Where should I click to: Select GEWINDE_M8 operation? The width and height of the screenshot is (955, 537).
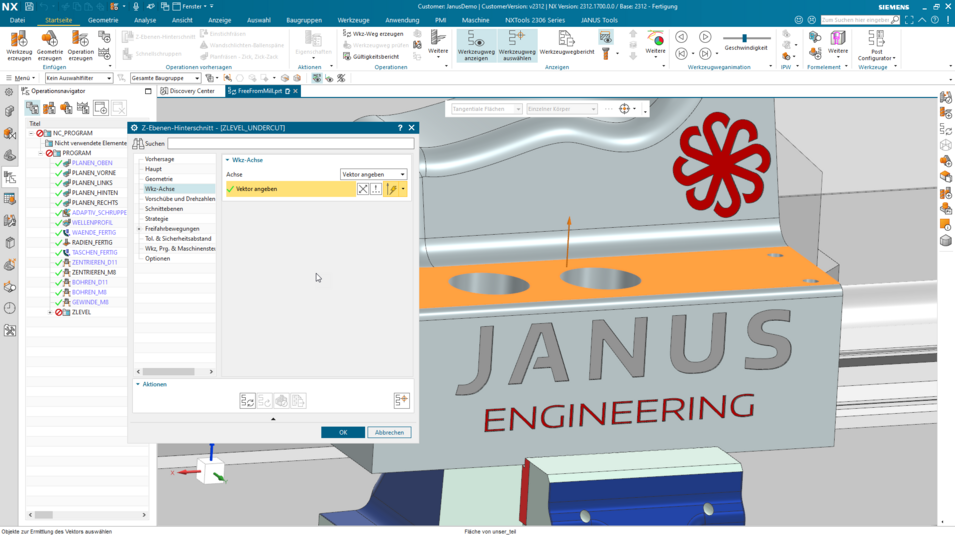pos(90,303)
